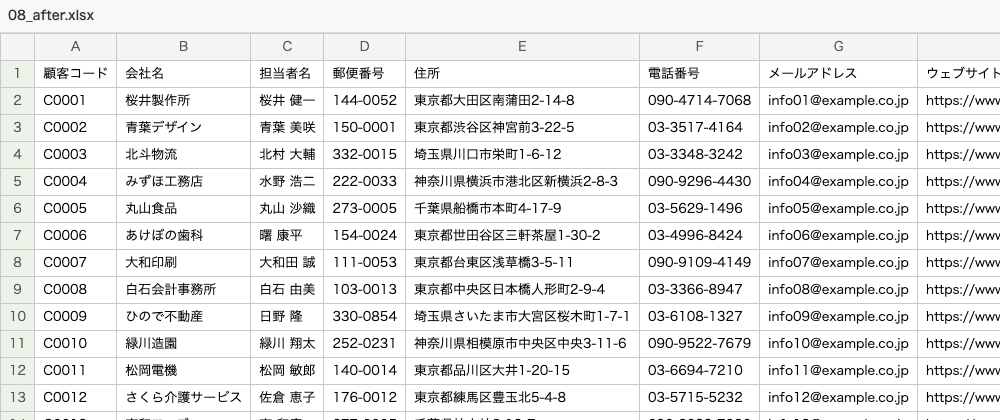Click the 郵便番号 header cell

click(x=364, y=74)
